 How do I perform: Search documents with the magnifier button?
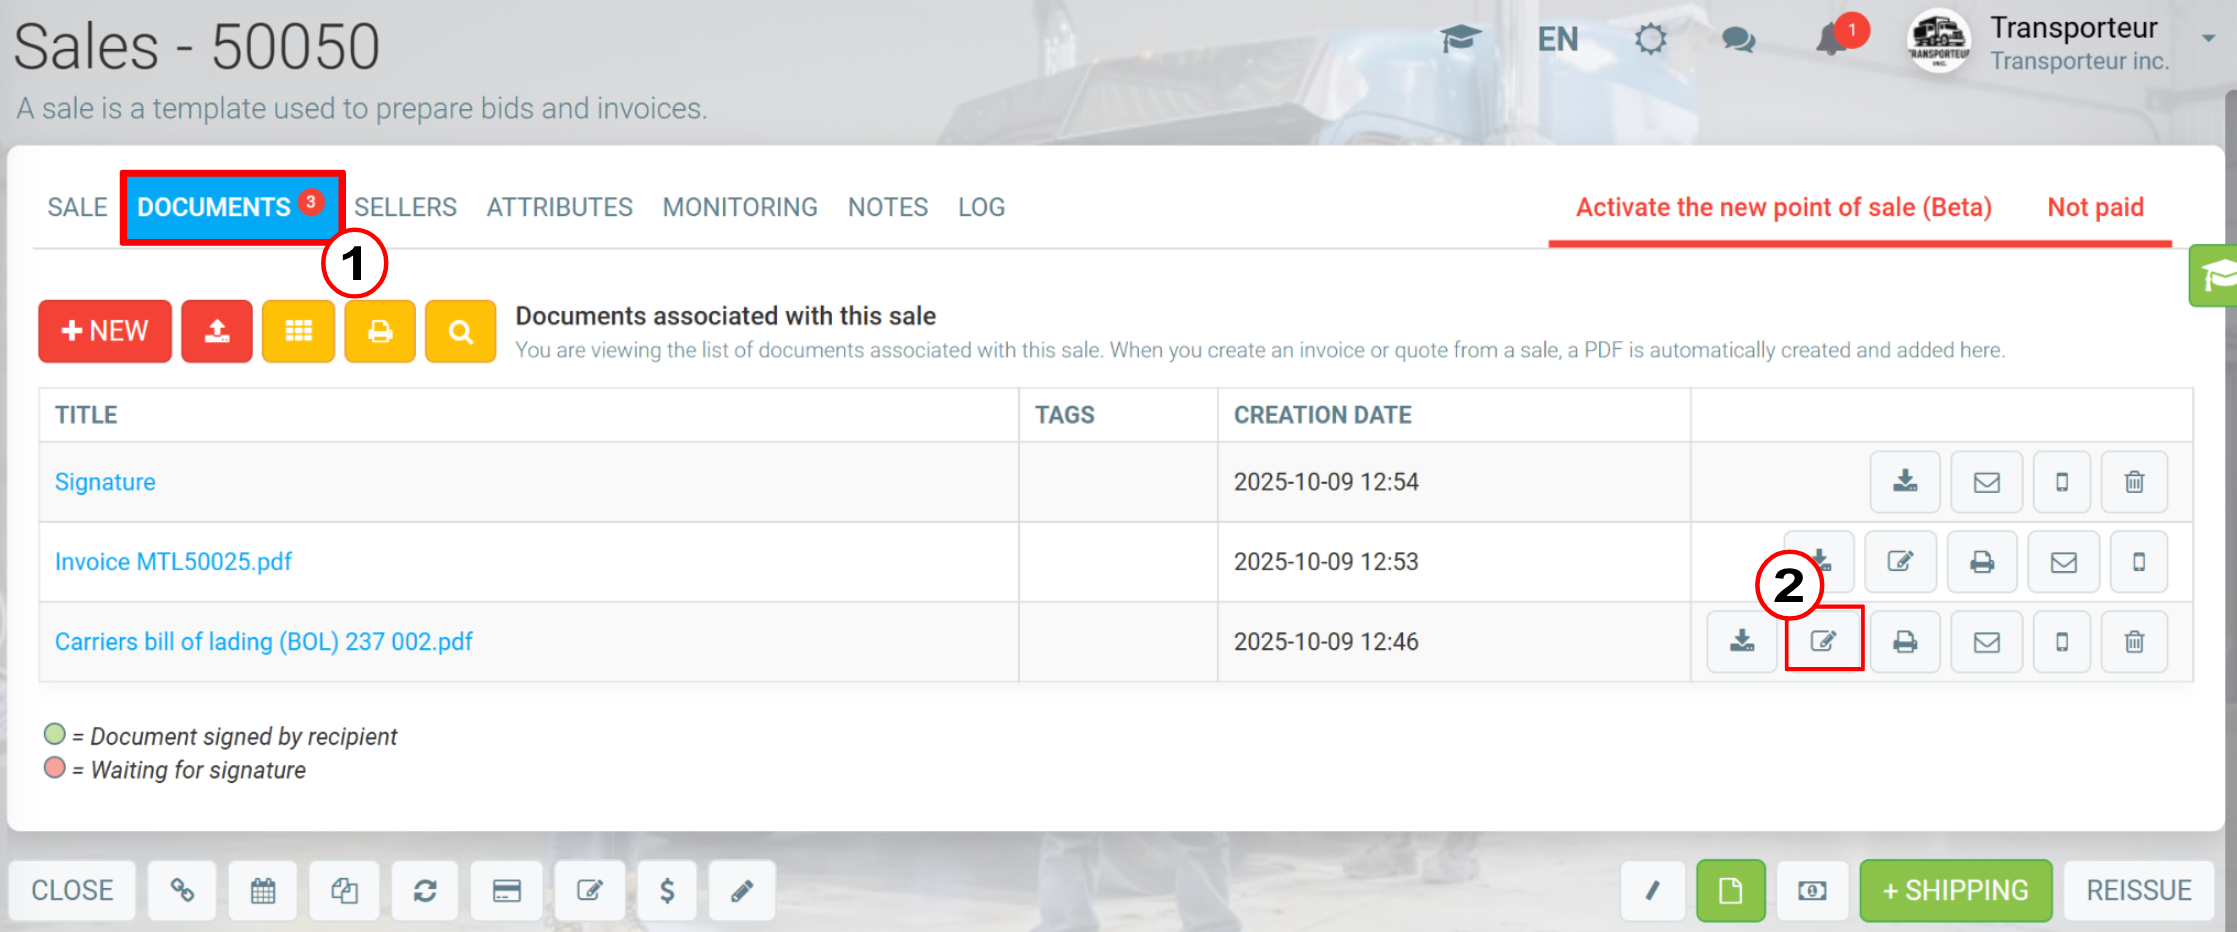coord(460,331)
